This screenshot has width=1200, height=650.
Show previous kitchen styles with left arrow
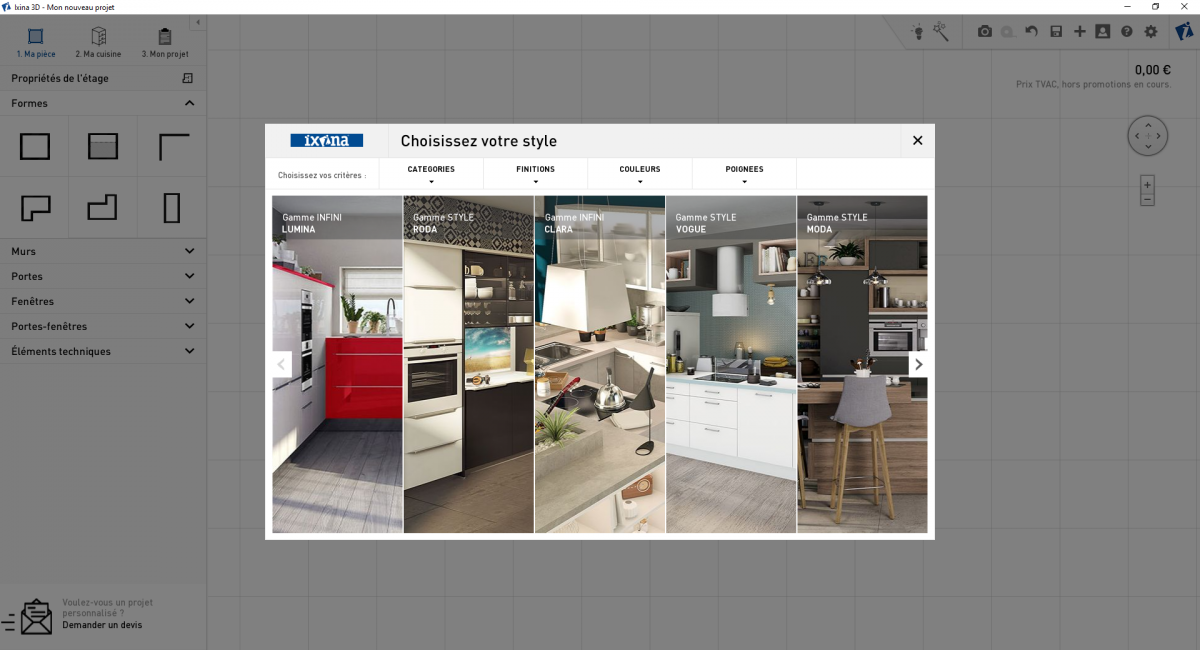coord(282,365)
